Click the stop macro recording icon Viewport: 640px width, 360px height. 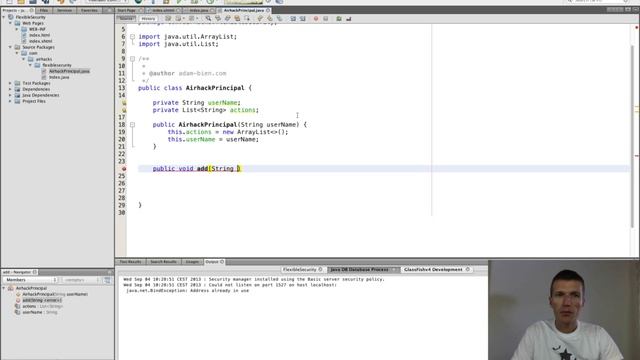pos(326,18)
